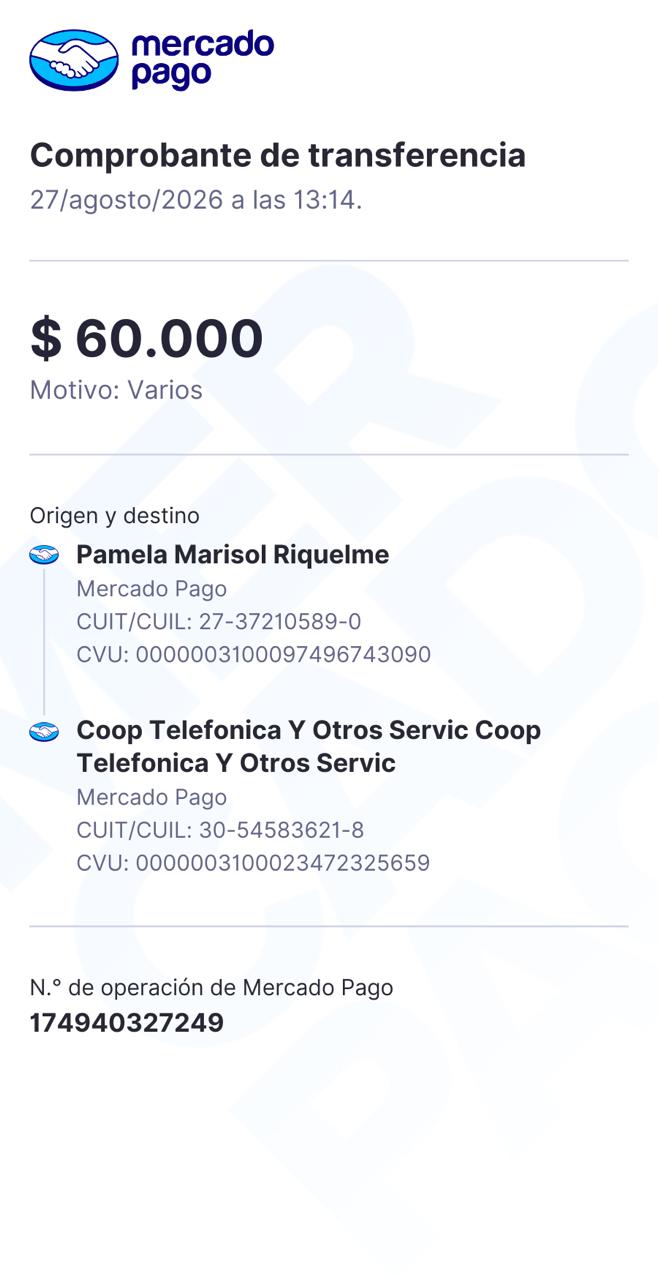Click the Origen y destino label
Image resolution: width=658 pixels, height=1280 pixels.
point(115,516)
